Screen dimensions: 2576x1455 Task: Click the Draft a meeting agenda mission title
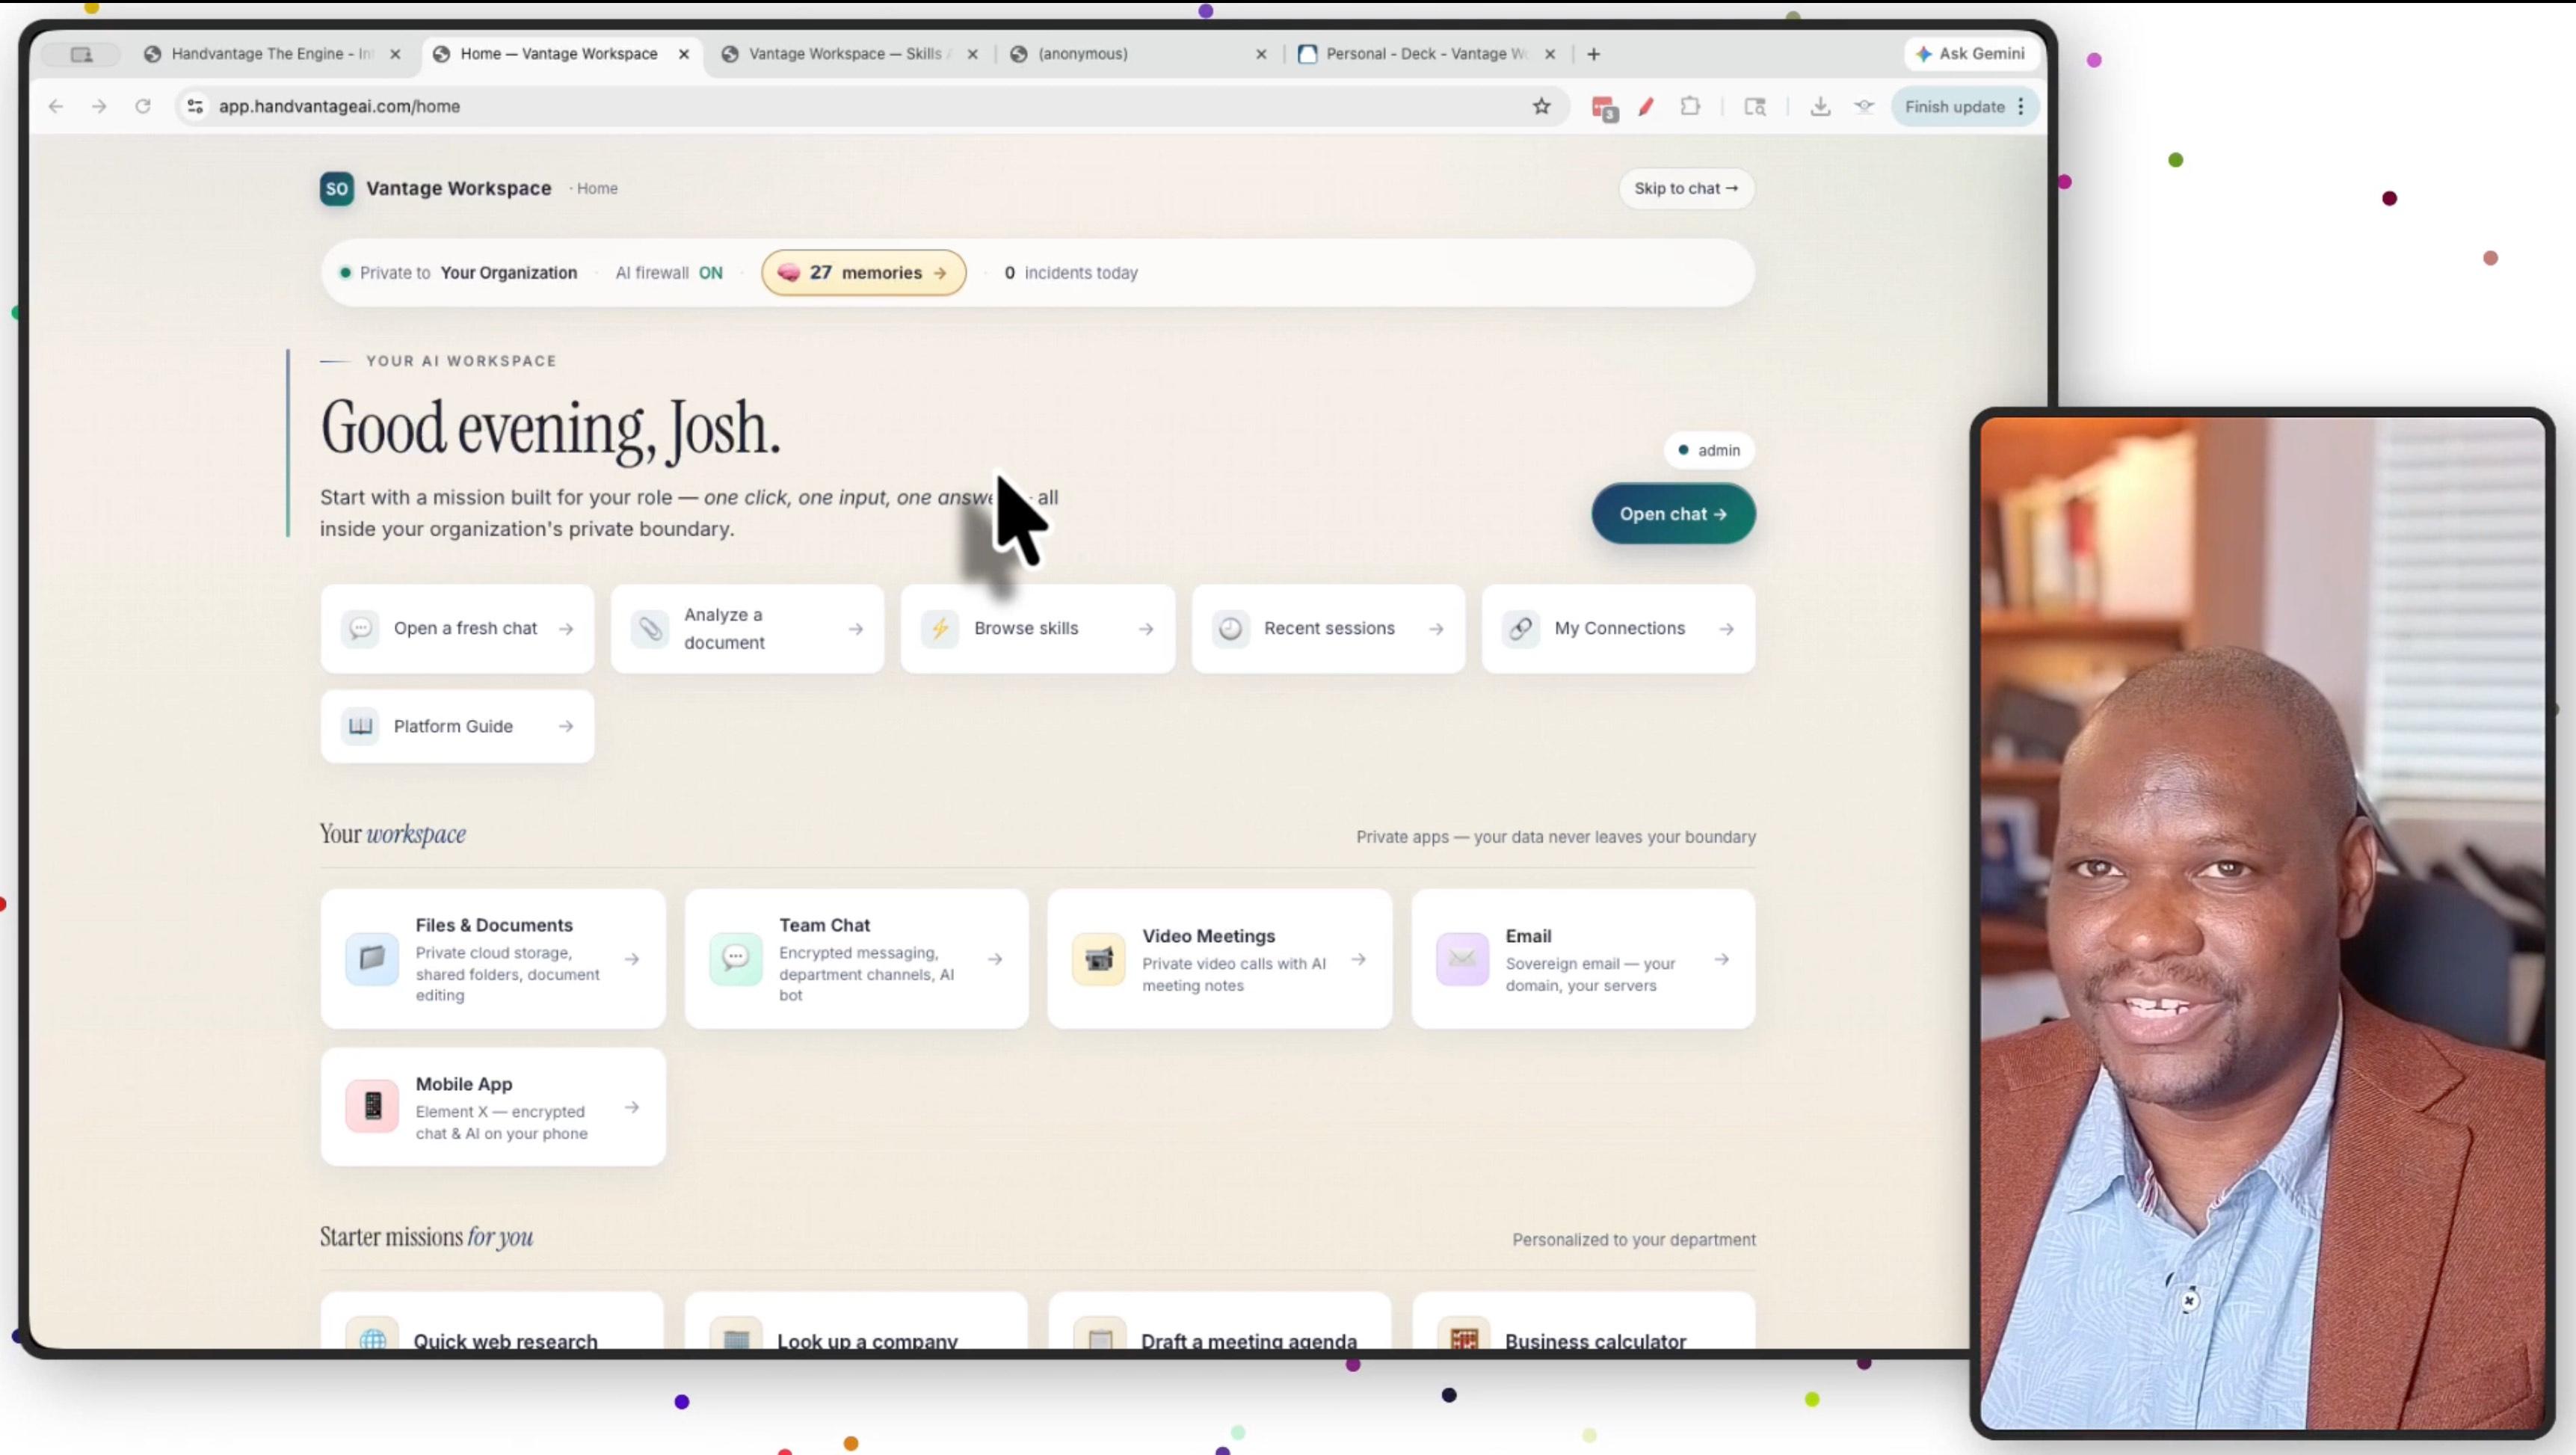coord(1249,1340)
